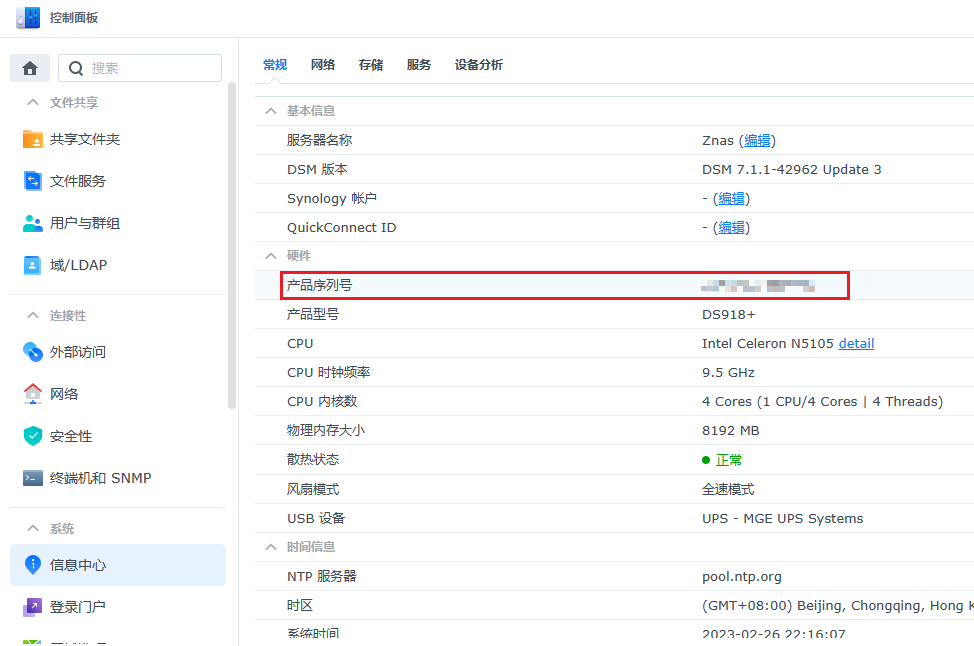Collapse the 连接性 sidebar section

(33, 316)
